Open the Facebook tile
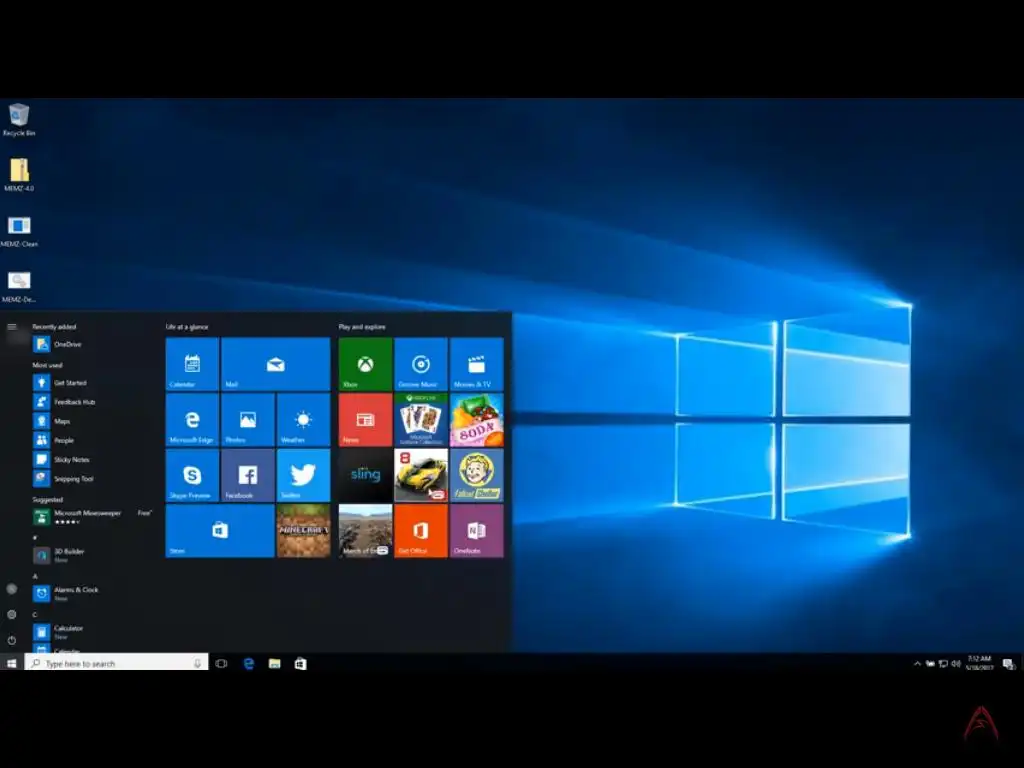This screenshot has height=768, width=1024. coord(248,475)
